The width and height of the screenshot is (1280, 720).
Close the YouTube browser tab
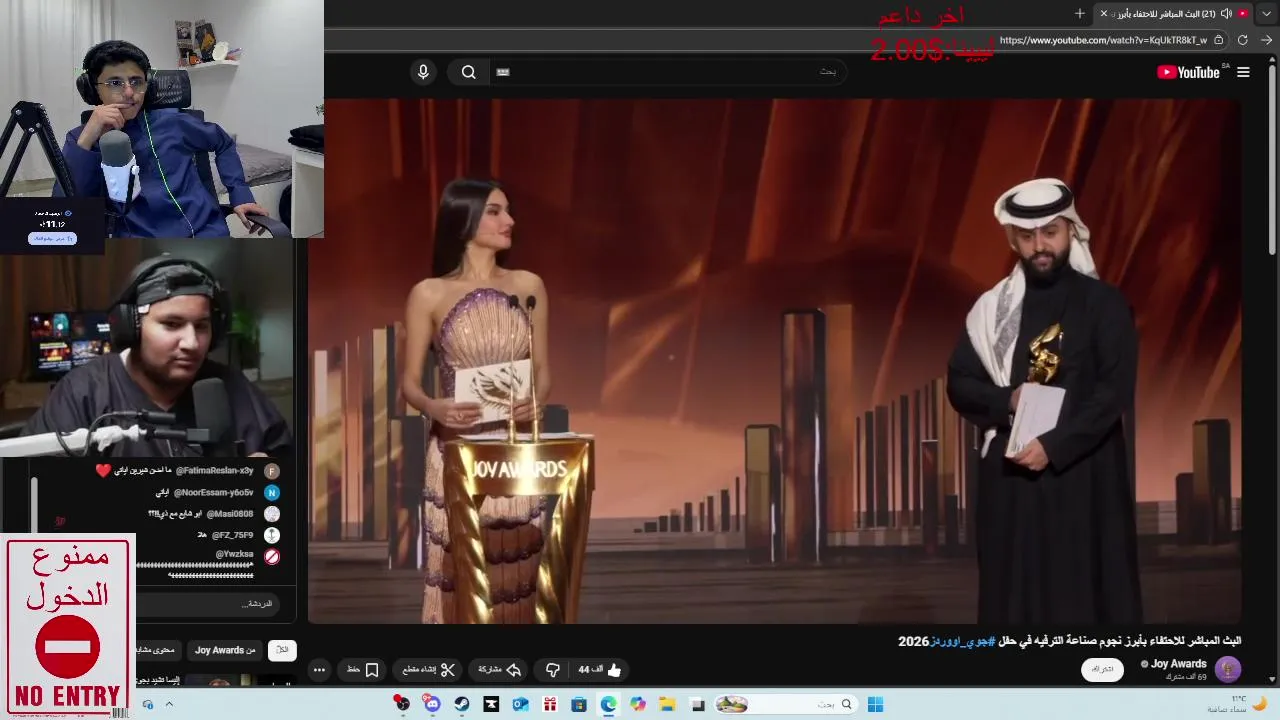1104,13
